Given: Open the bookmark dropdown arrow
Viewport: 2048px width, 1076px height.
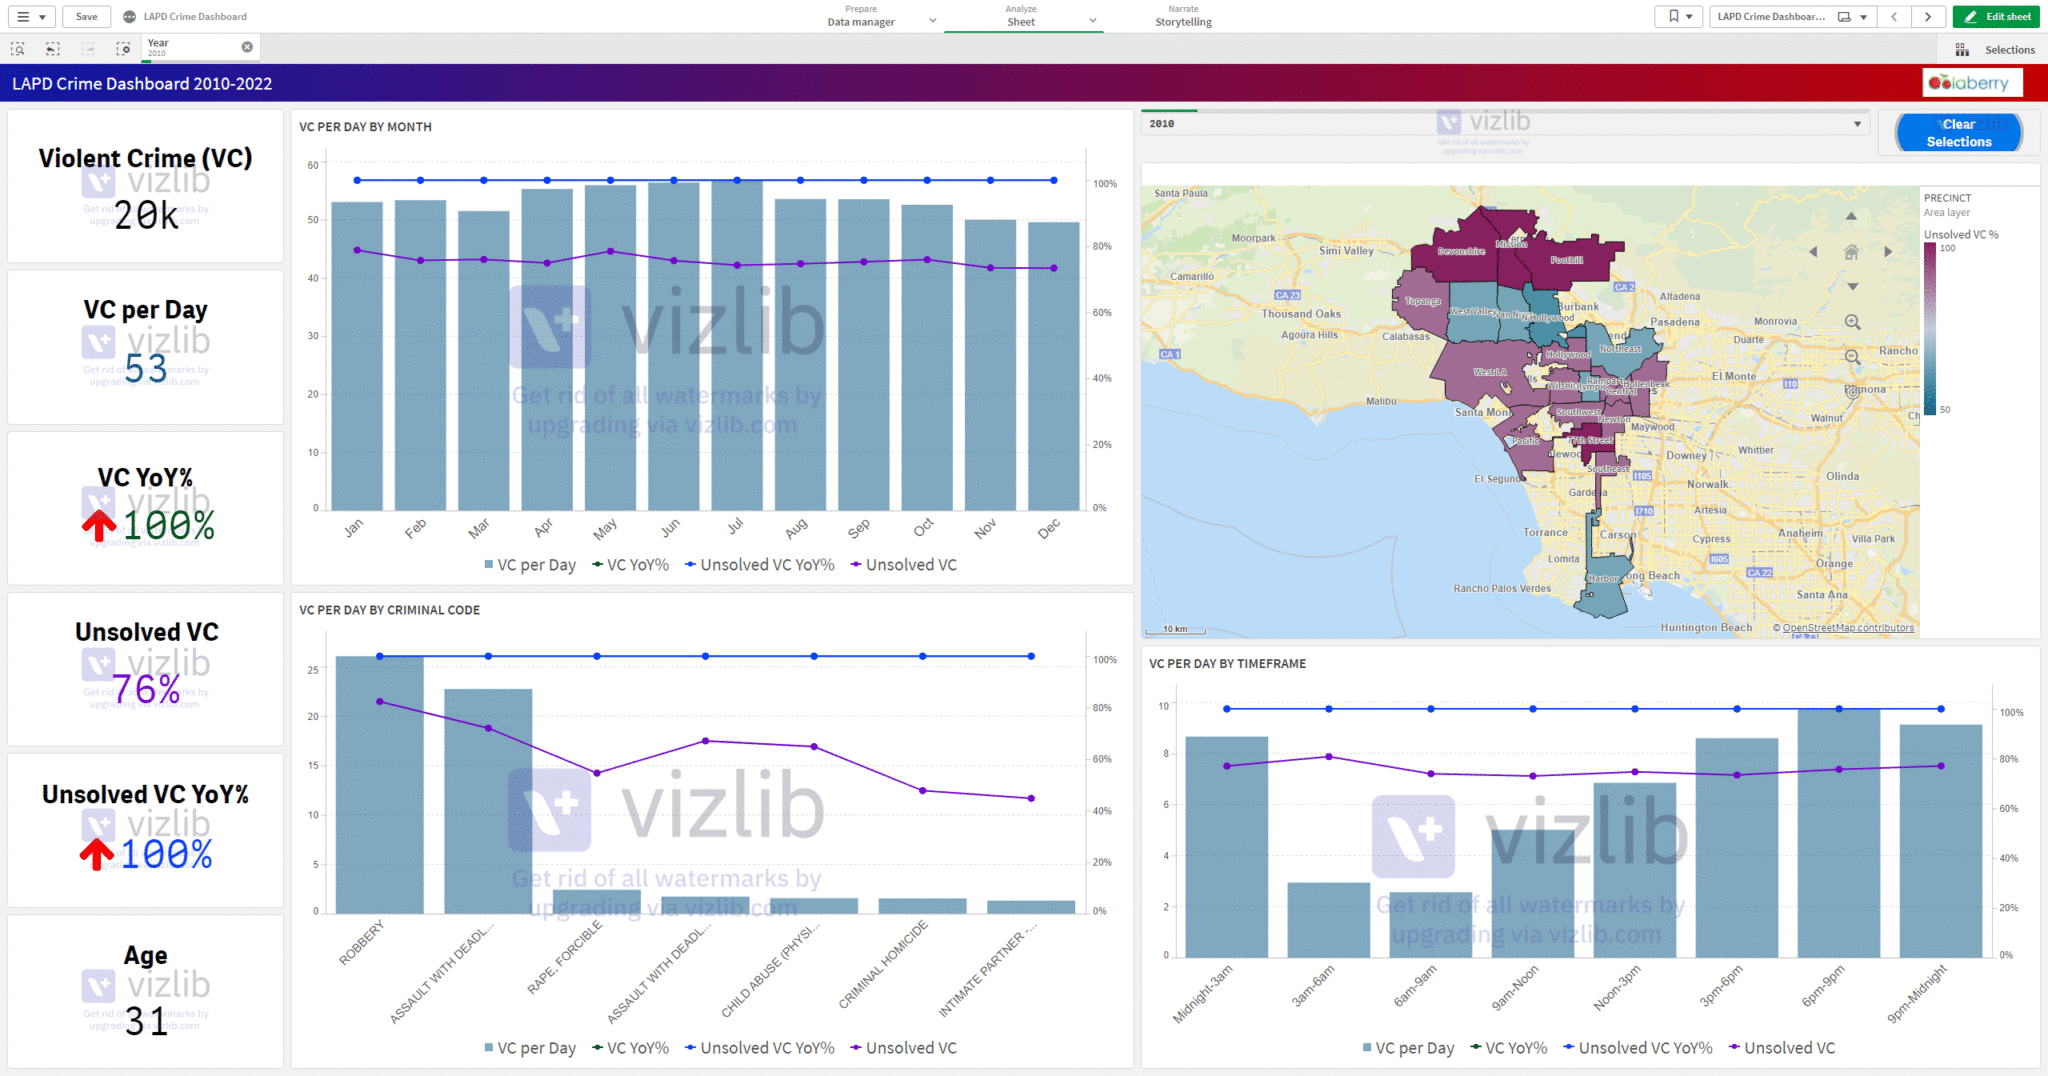Looking at the screenshot, I should 1689,17.
